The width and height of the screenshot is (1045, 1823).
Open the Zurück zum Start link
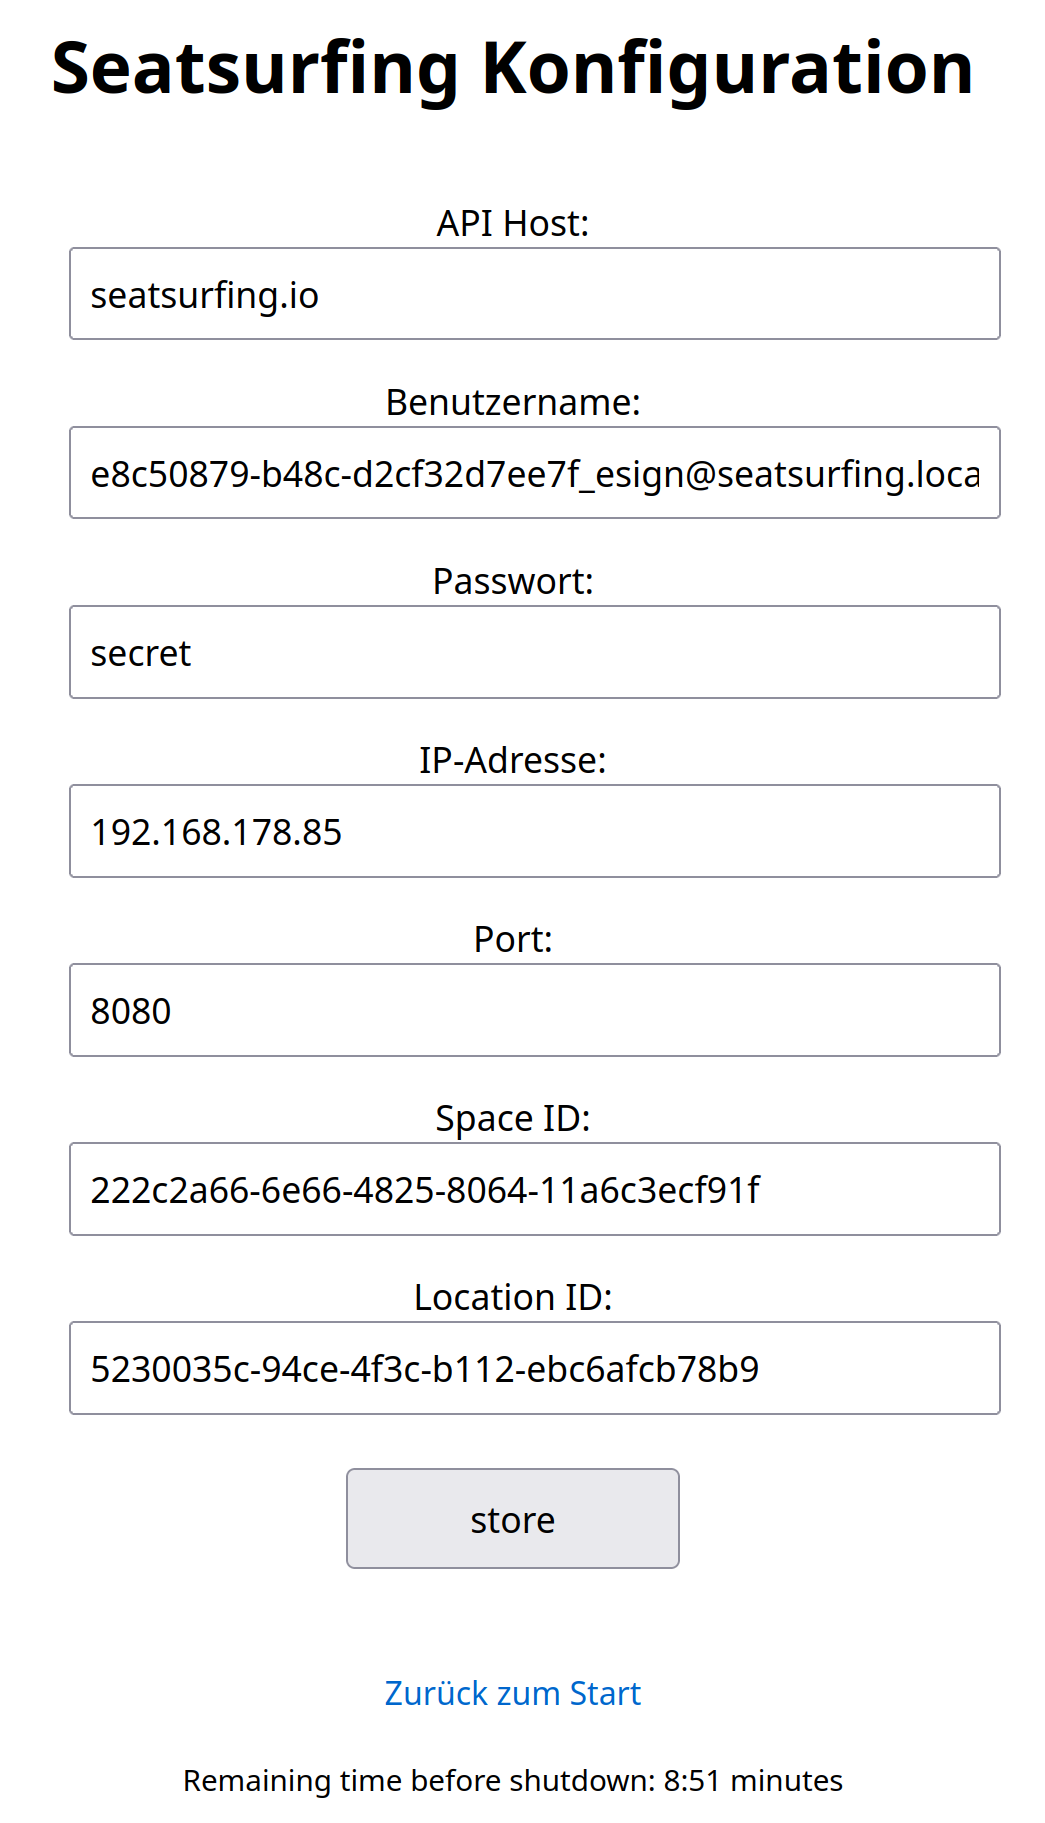pos(512,1693)
